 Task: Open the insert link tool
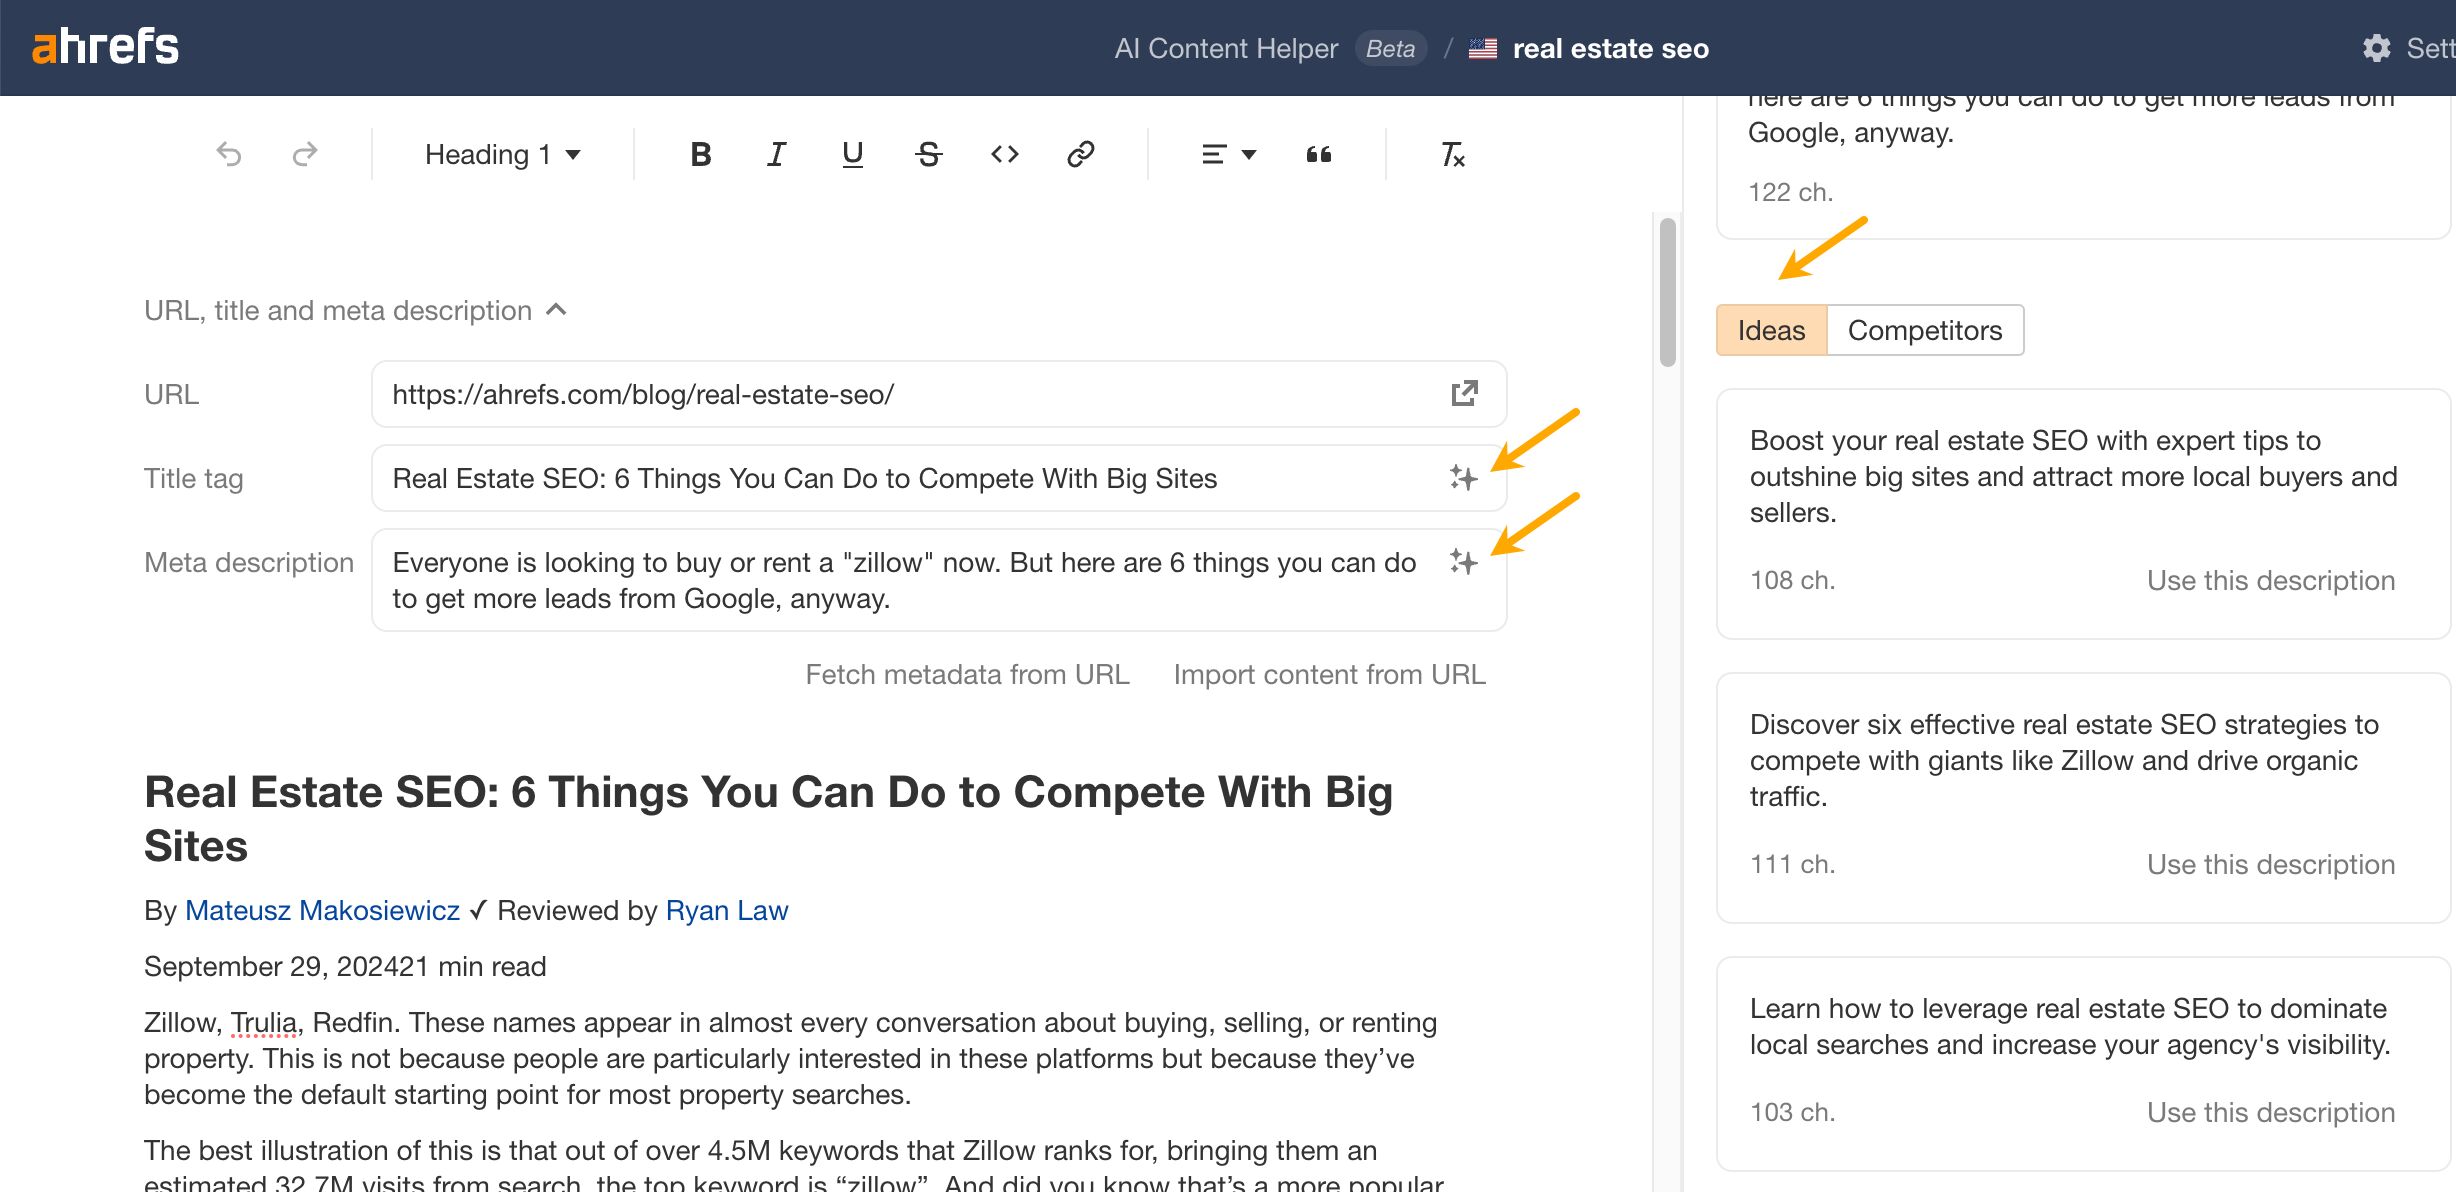click(1081, 154)
